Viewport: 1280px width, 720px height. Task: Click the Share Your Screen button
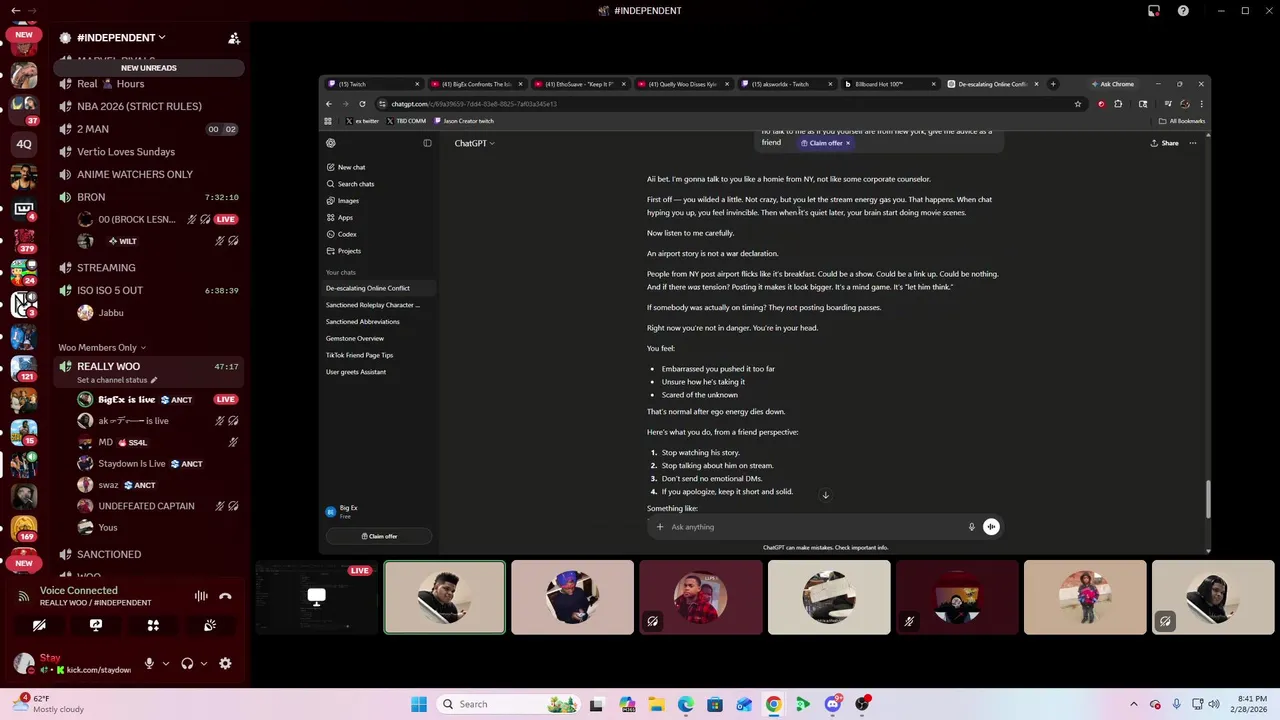pyautogui.click(x=96, y=625)
